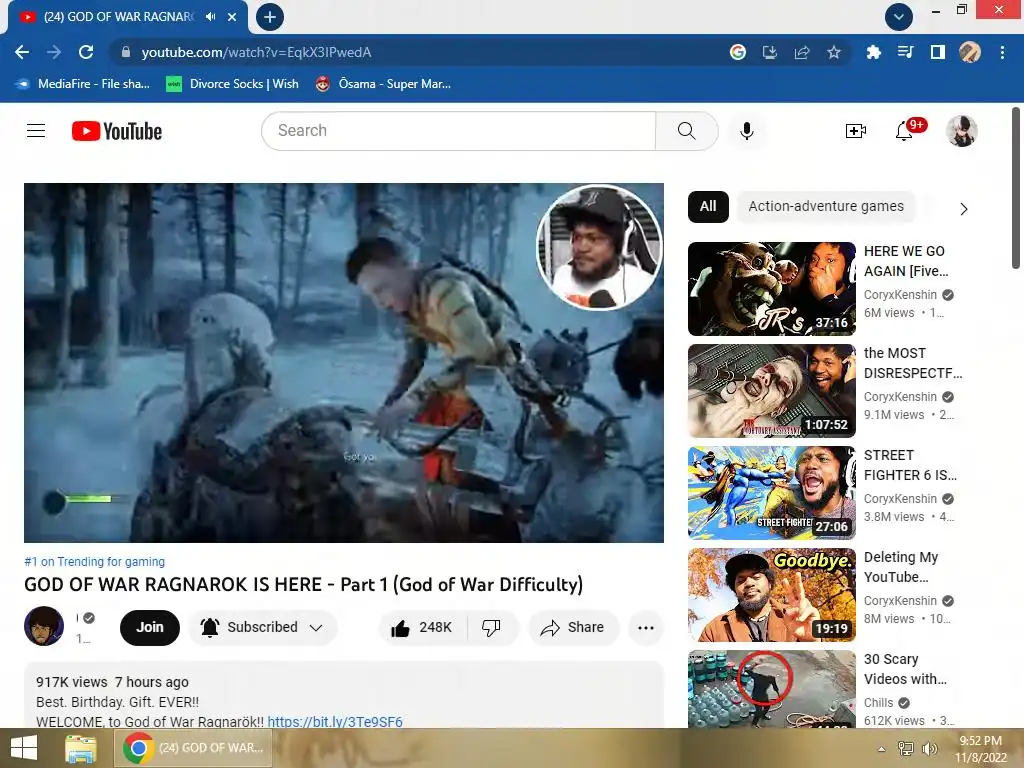Click the Join button
1024x768 pixels.
click(150, 628)
